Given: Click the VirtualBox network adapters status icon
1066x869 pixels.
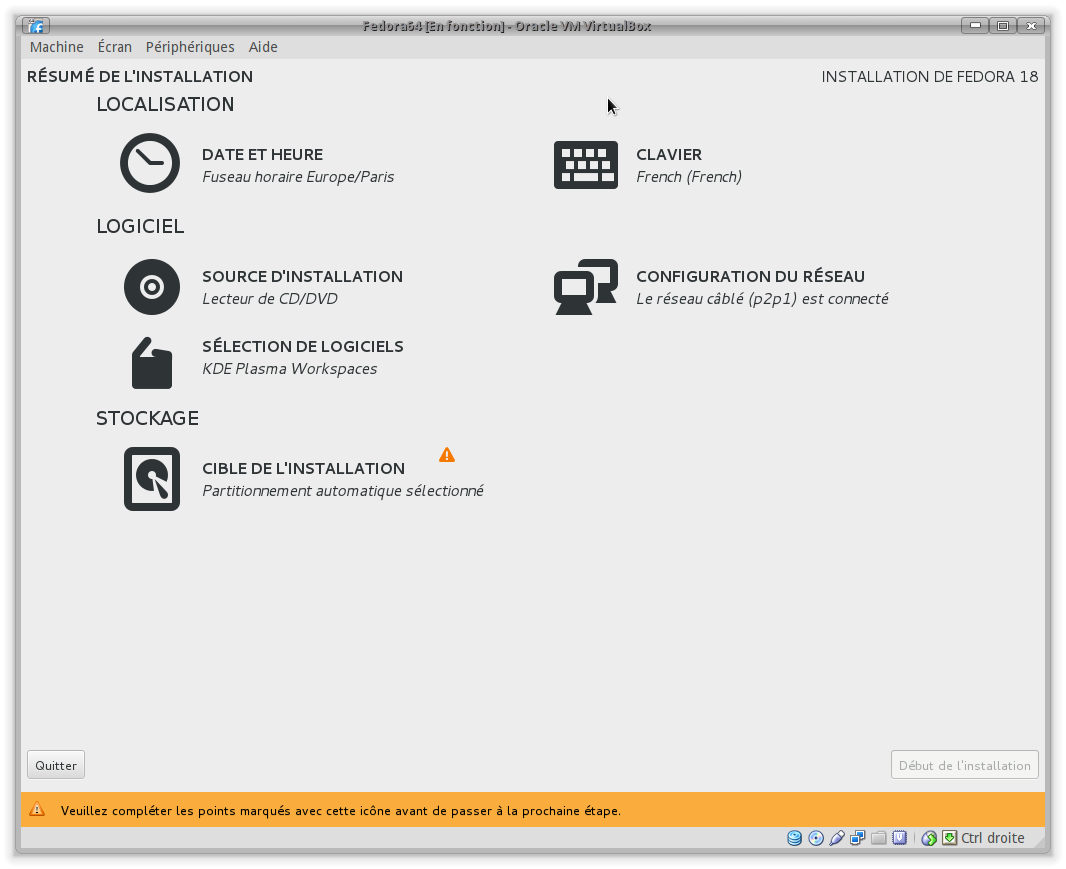Looking at the screenshot, I should pyautogui.click(x=858, y=838).
